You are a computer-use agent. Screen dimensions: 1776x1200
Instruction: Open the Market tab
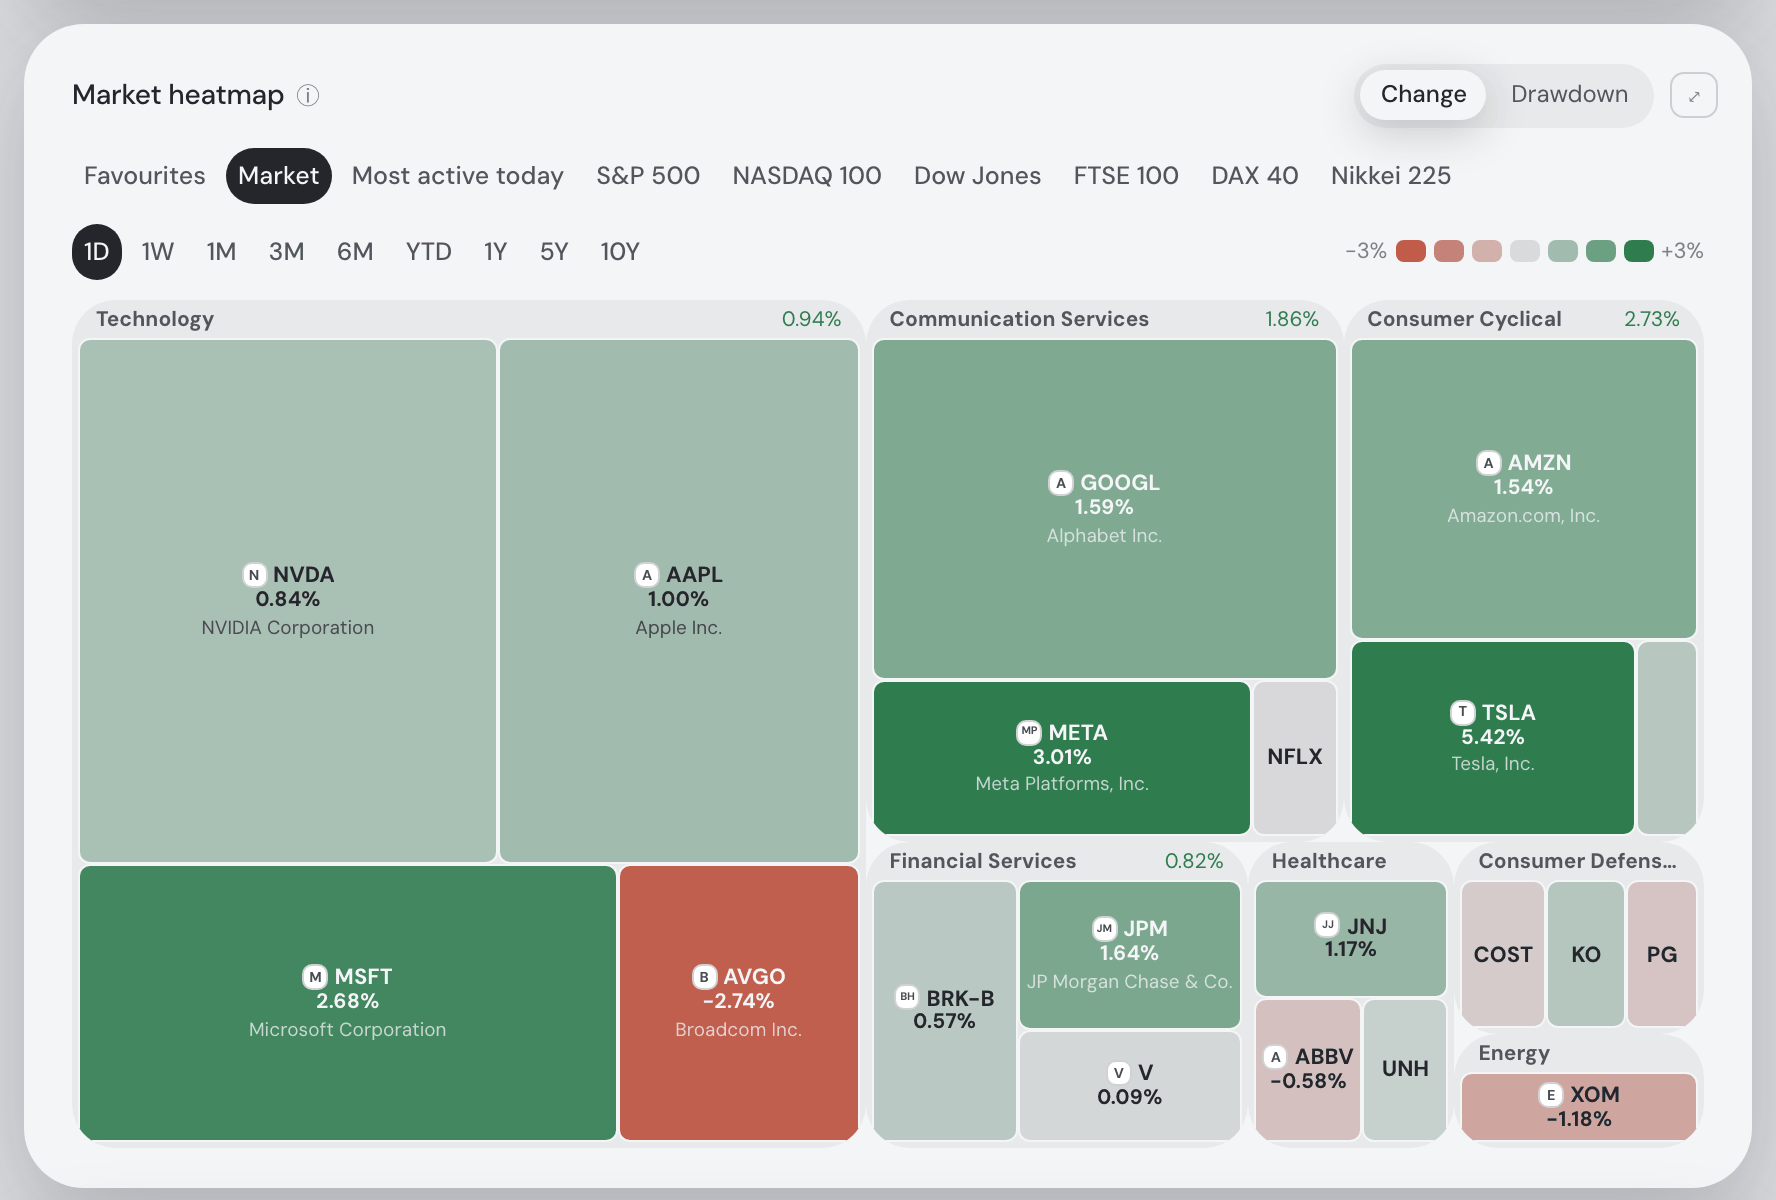pos(279,176)
